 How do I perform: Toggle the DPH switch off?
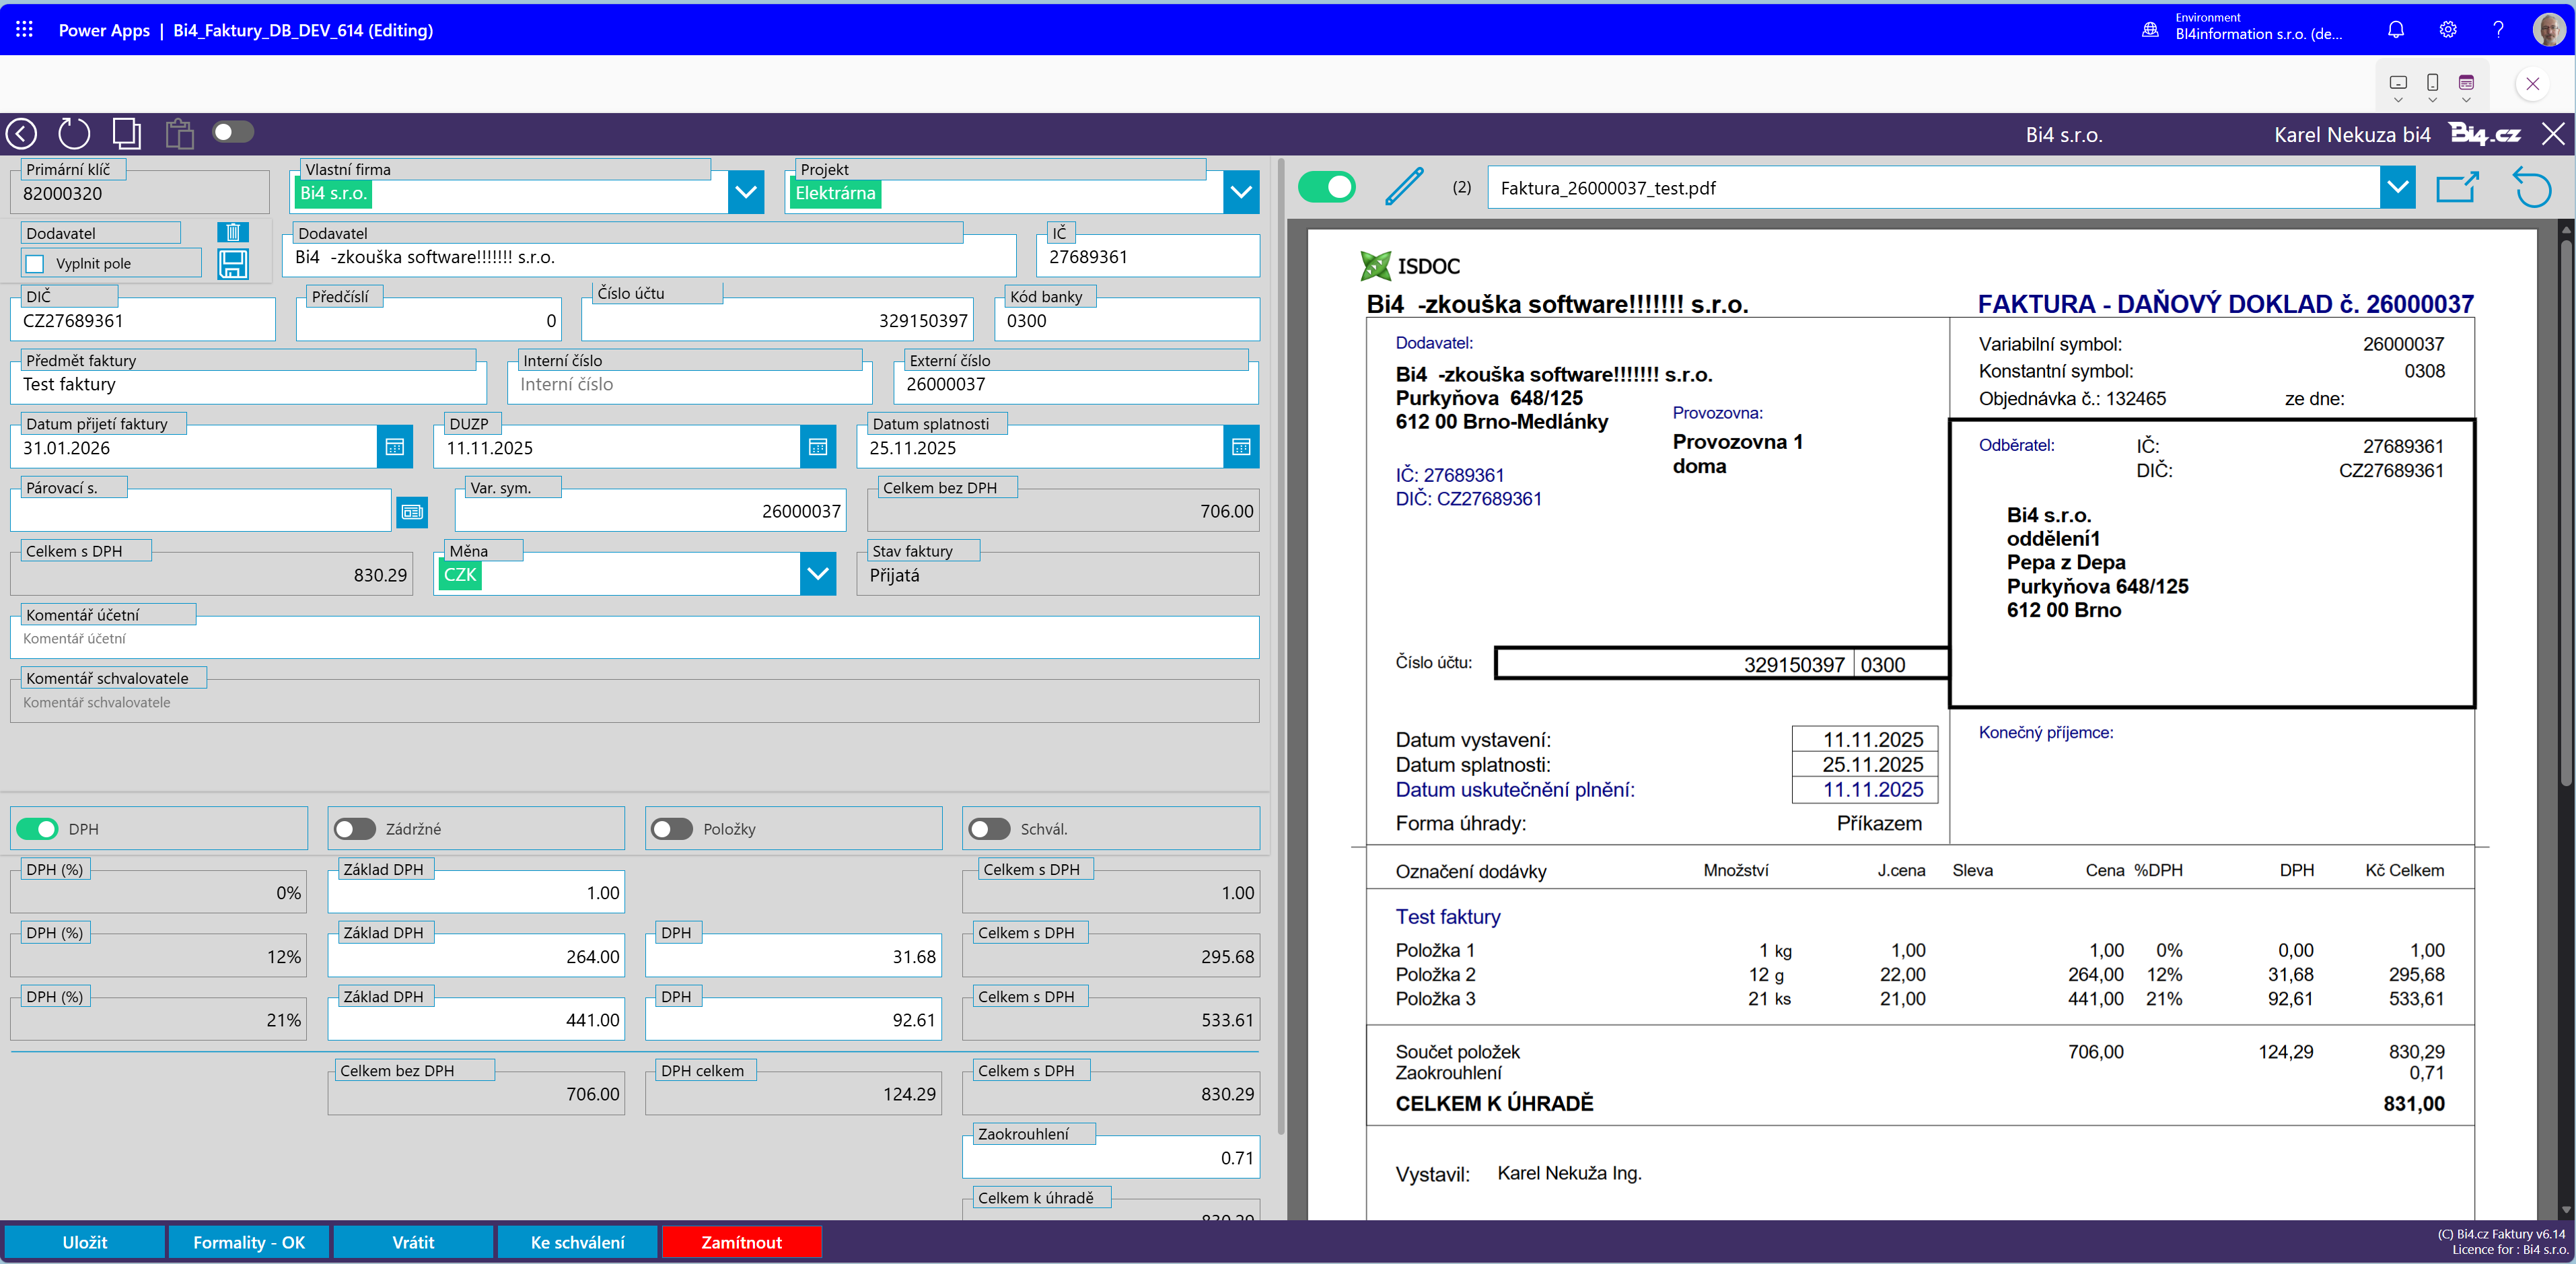tap(38, 829)
